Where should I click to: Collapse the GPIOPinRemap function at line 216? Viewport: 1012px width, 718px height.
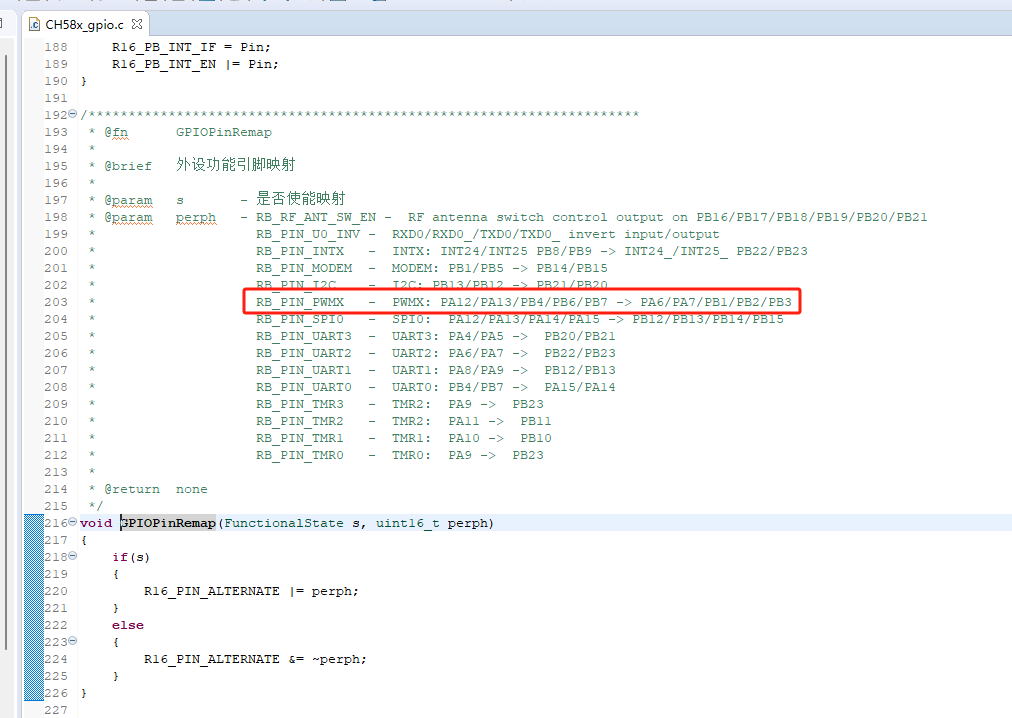pyautogui.click(x=72, y=523)
